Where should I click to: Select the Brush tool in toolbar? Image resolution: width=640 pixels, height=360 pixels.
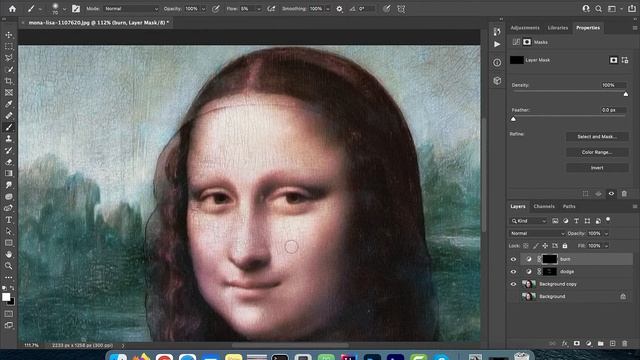click(x=9, y=127)
